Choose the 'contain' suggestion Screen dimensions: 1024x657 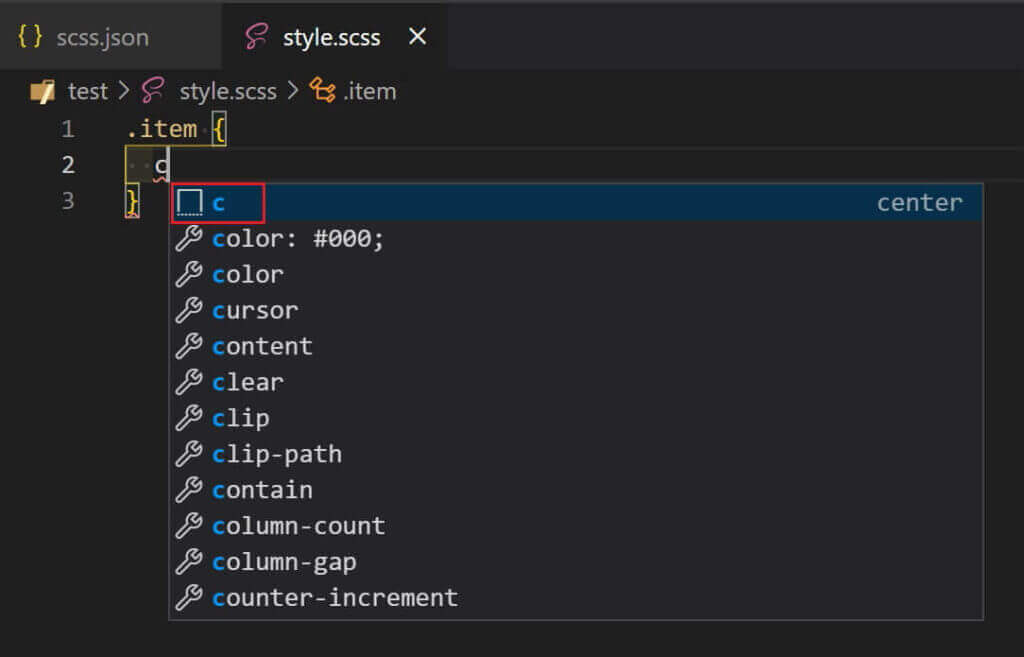[x=576, y=490]
